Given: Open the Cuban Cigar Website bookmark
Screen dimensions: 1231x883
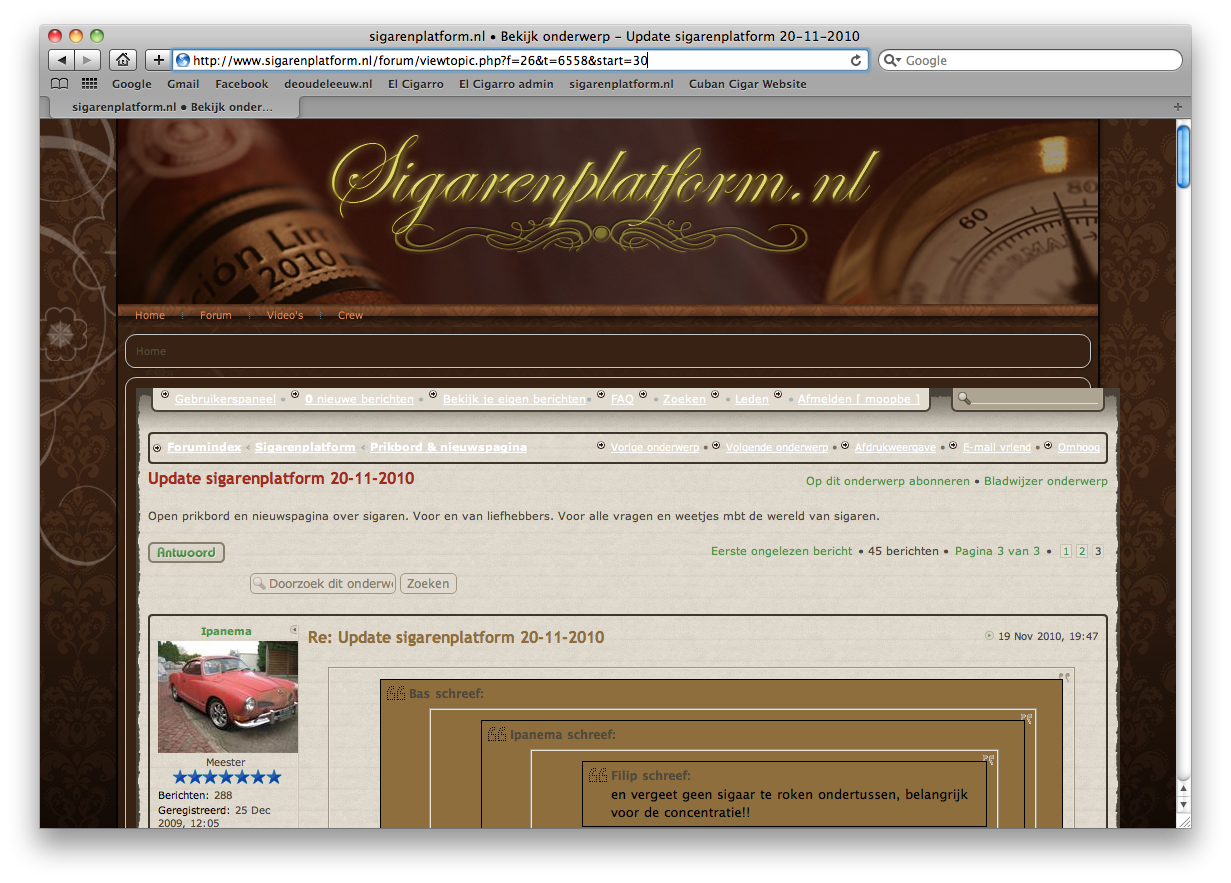Looking at the screenshot, I should click(x=748, y=84).
